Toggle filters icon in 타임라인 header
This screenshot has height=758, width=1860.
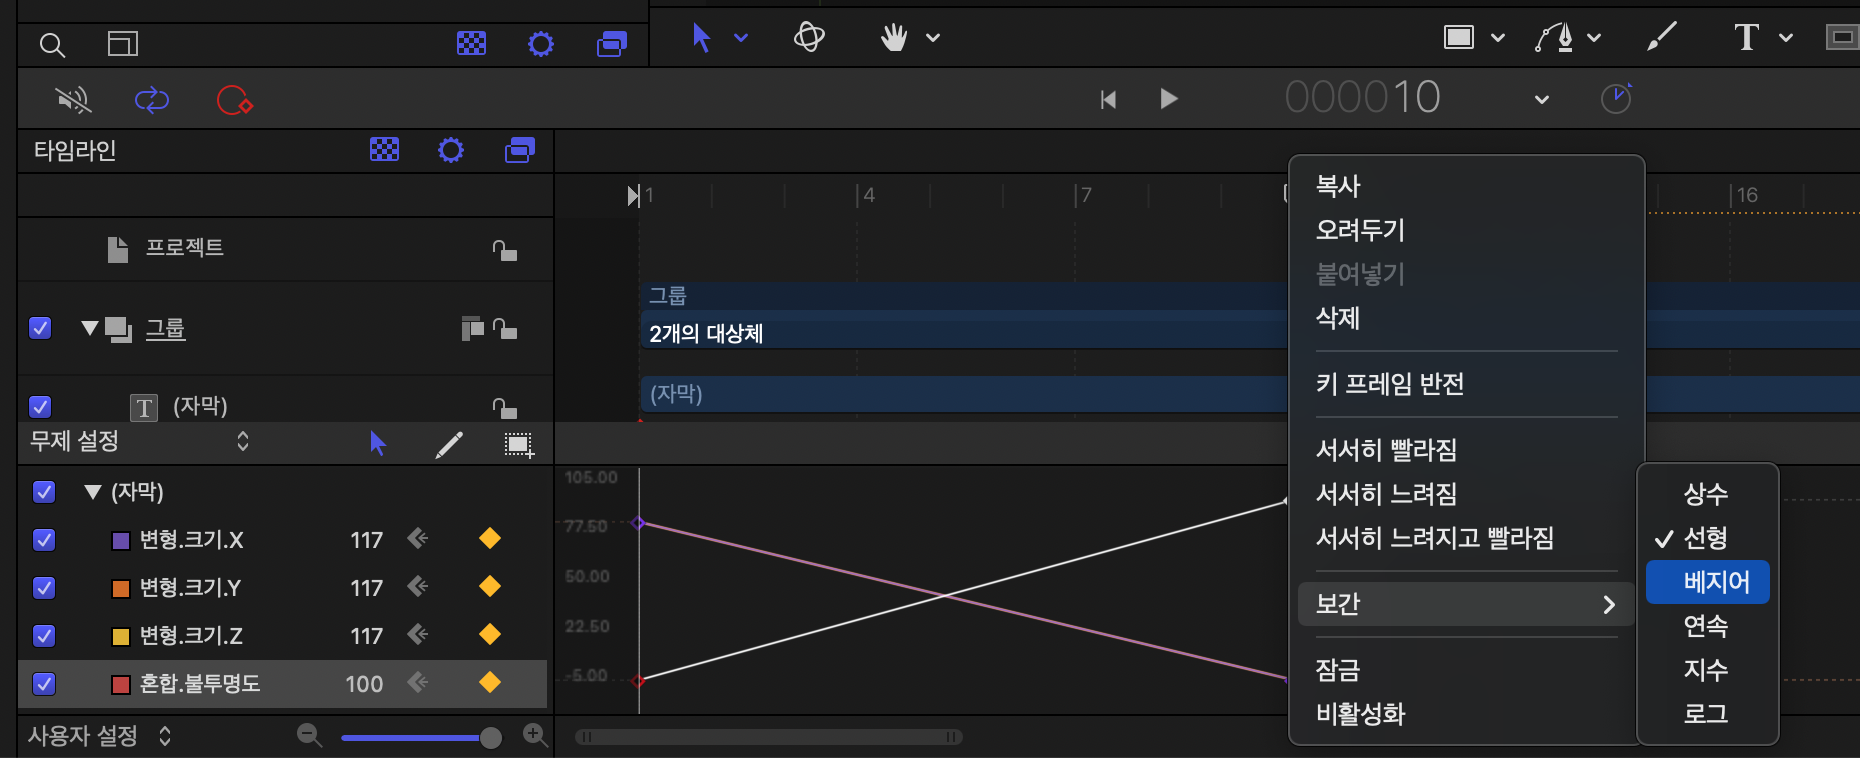(x=519, y=150)
